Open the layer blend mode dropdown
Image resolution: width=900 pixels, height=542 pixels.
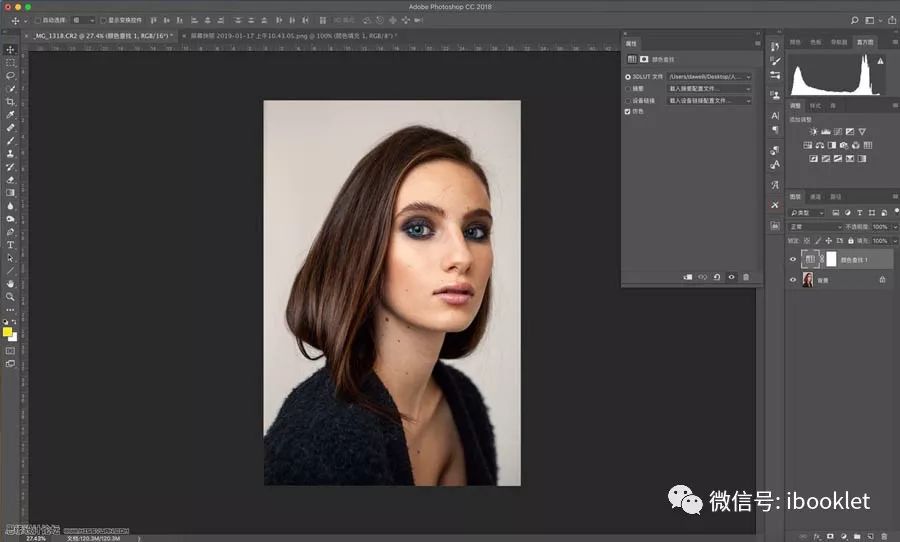click(815, 227)
